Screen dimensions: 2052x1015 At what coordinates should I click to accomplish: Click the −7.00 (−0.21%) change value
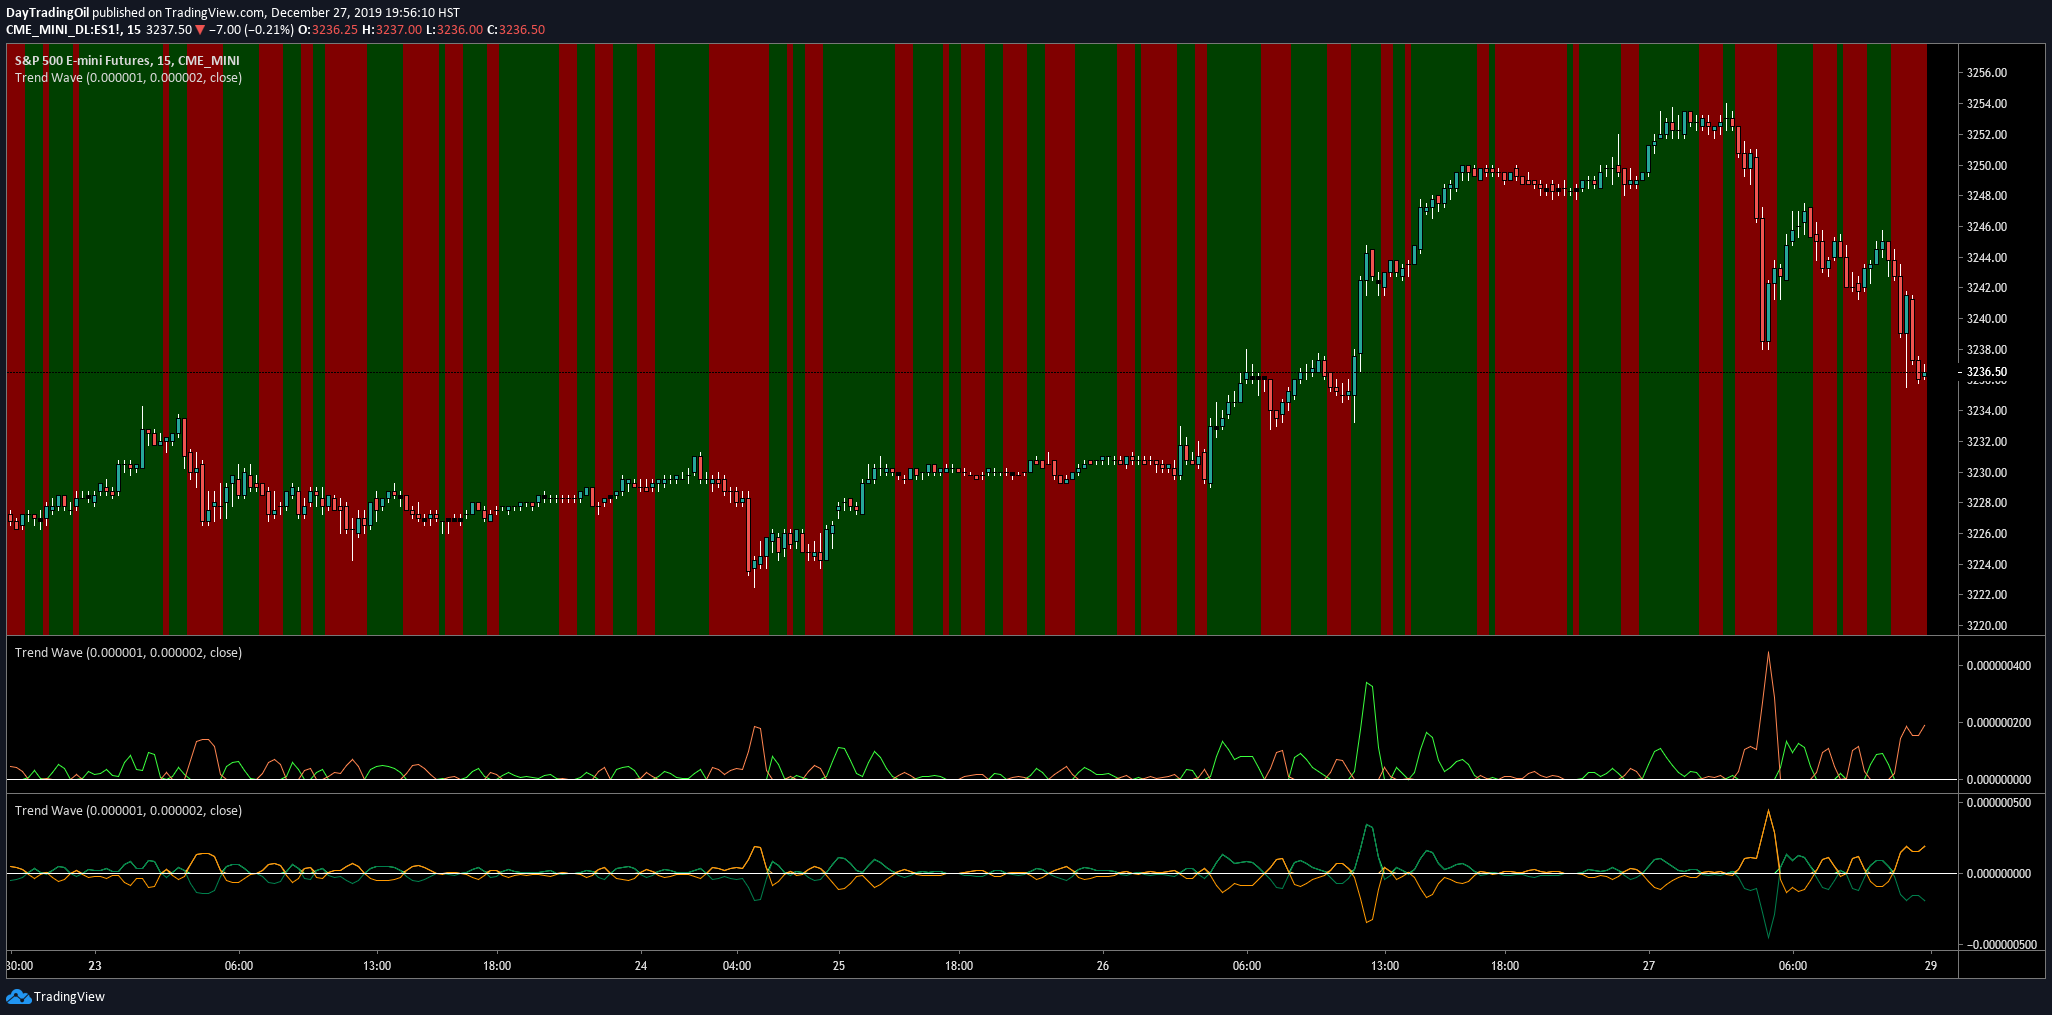tap(251, 30)
